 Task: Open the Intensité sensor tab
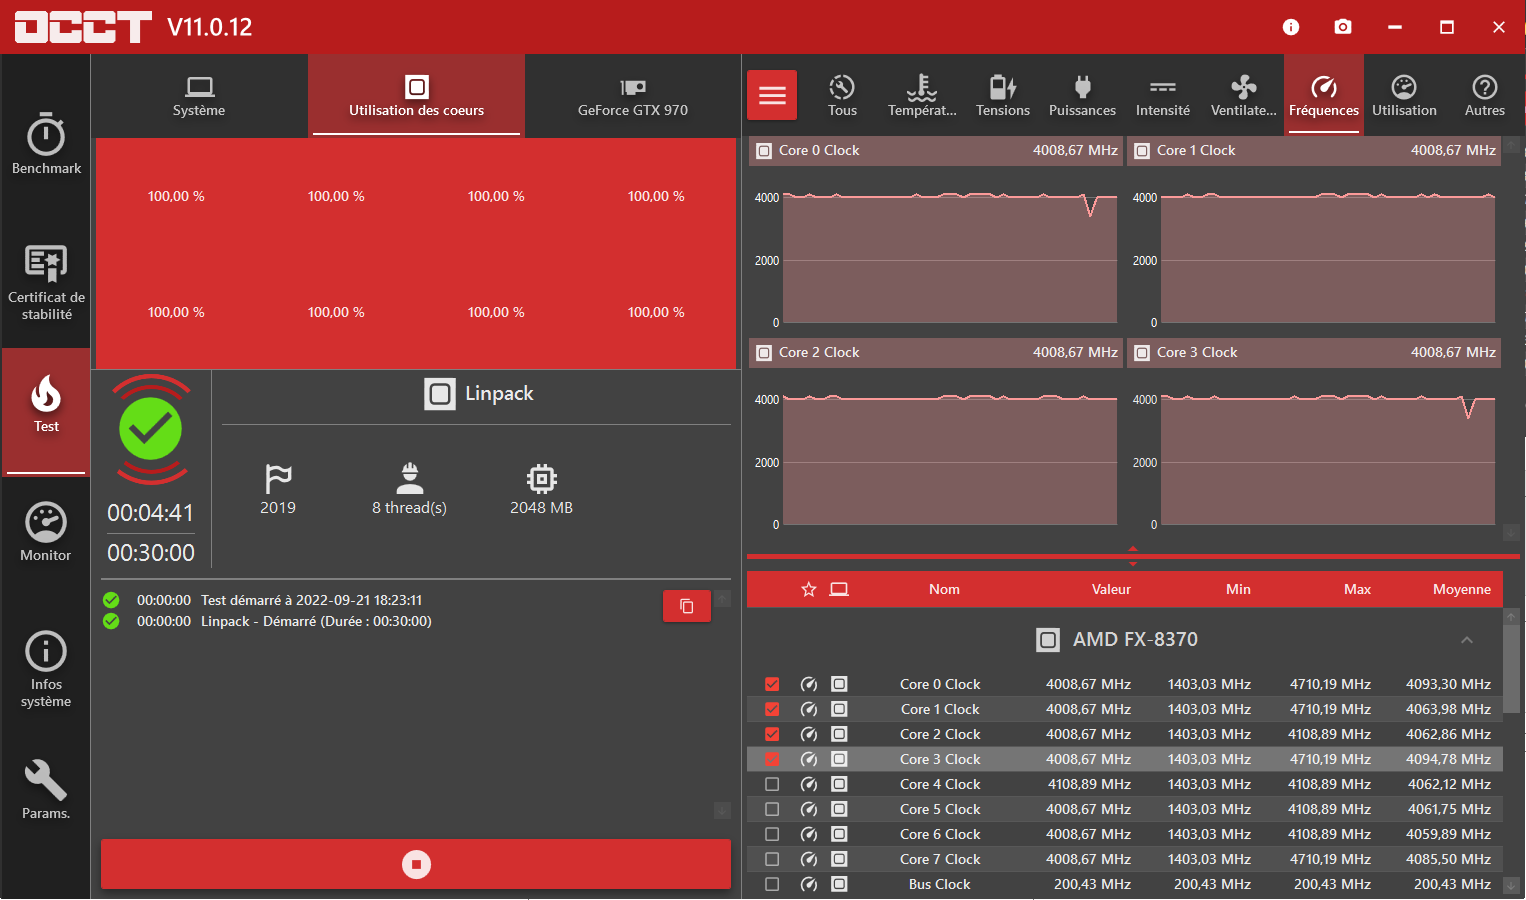click(x=1163, y=96)
